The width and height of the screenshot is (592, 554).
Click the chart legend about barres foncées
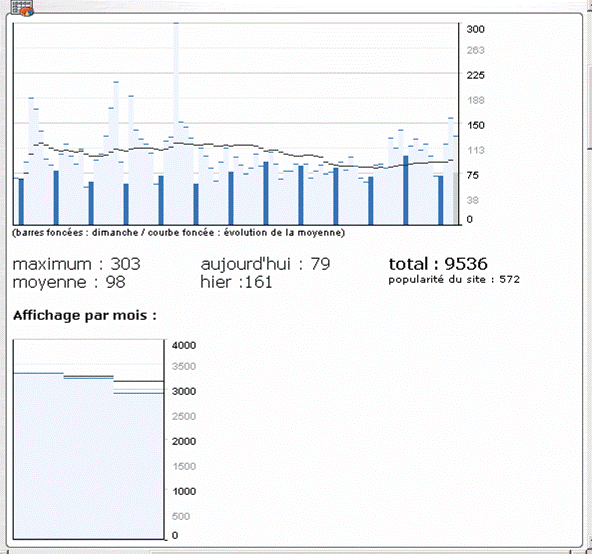179,233
